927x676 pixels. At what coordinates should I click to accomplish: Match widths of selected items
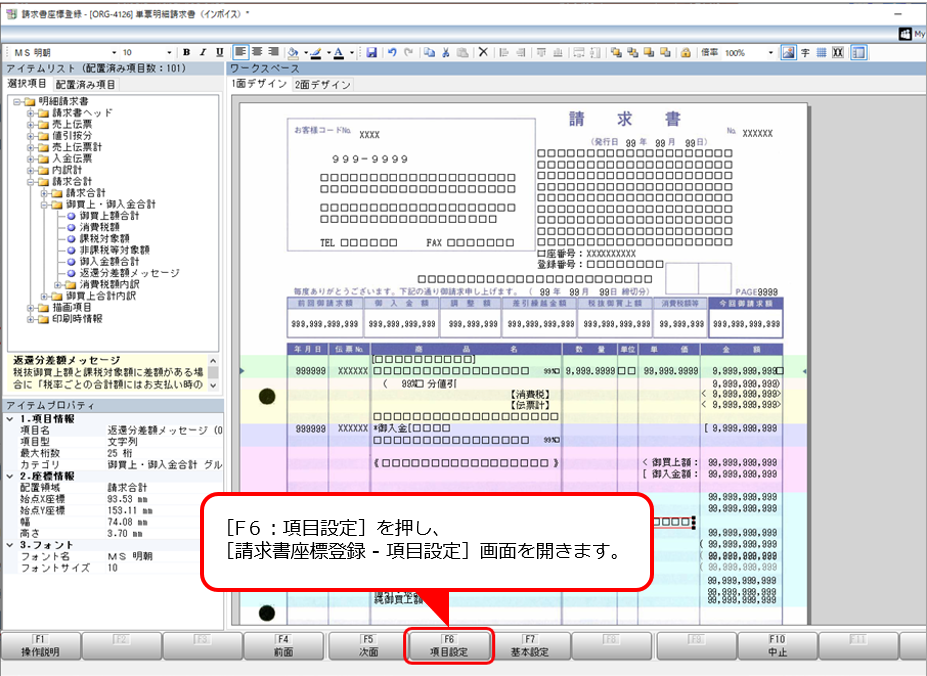[x=579, y=53]
